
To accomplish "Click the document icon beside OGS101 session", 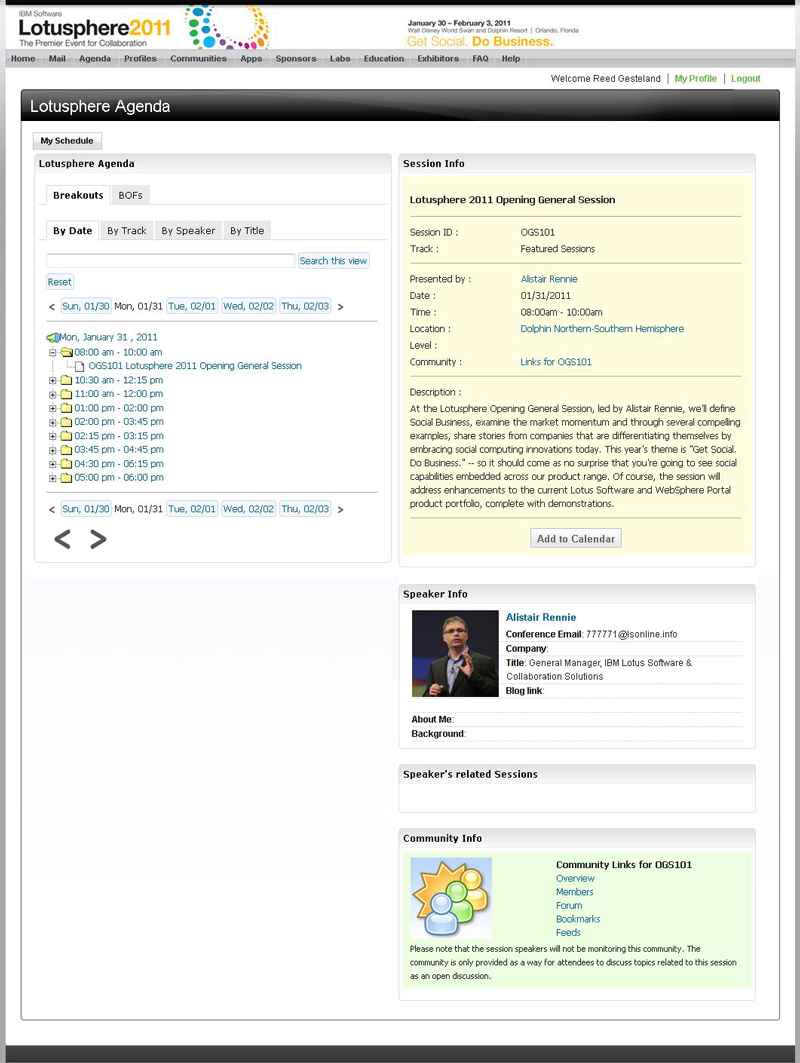I will (79, 366).
